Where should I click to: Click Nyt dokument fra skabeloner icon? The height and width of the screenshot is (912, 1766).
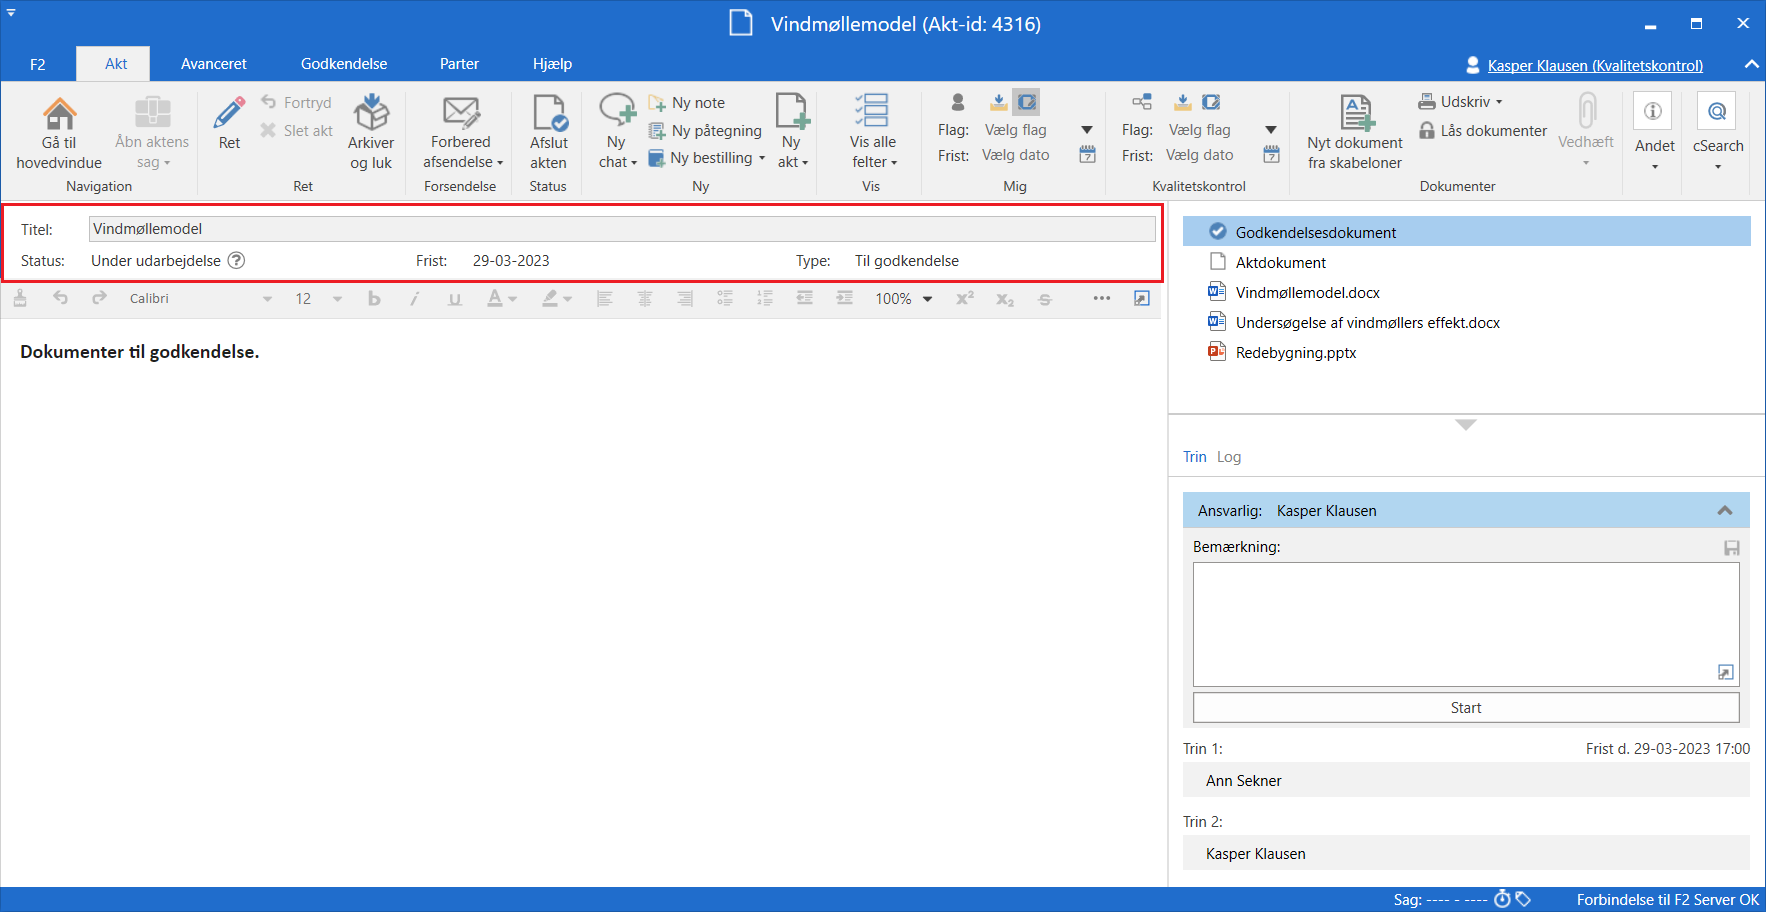1355,113
